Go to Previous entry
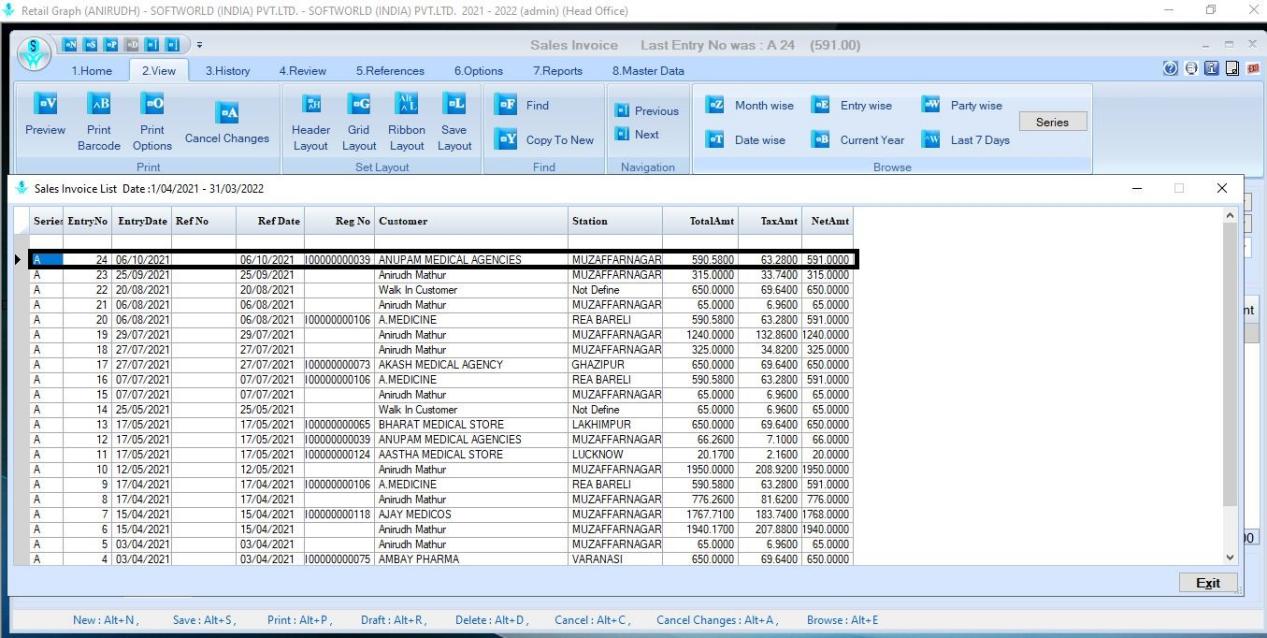The width and height of the screenshot is (1267, 638). pyautogui.click(x=646, y=111)
